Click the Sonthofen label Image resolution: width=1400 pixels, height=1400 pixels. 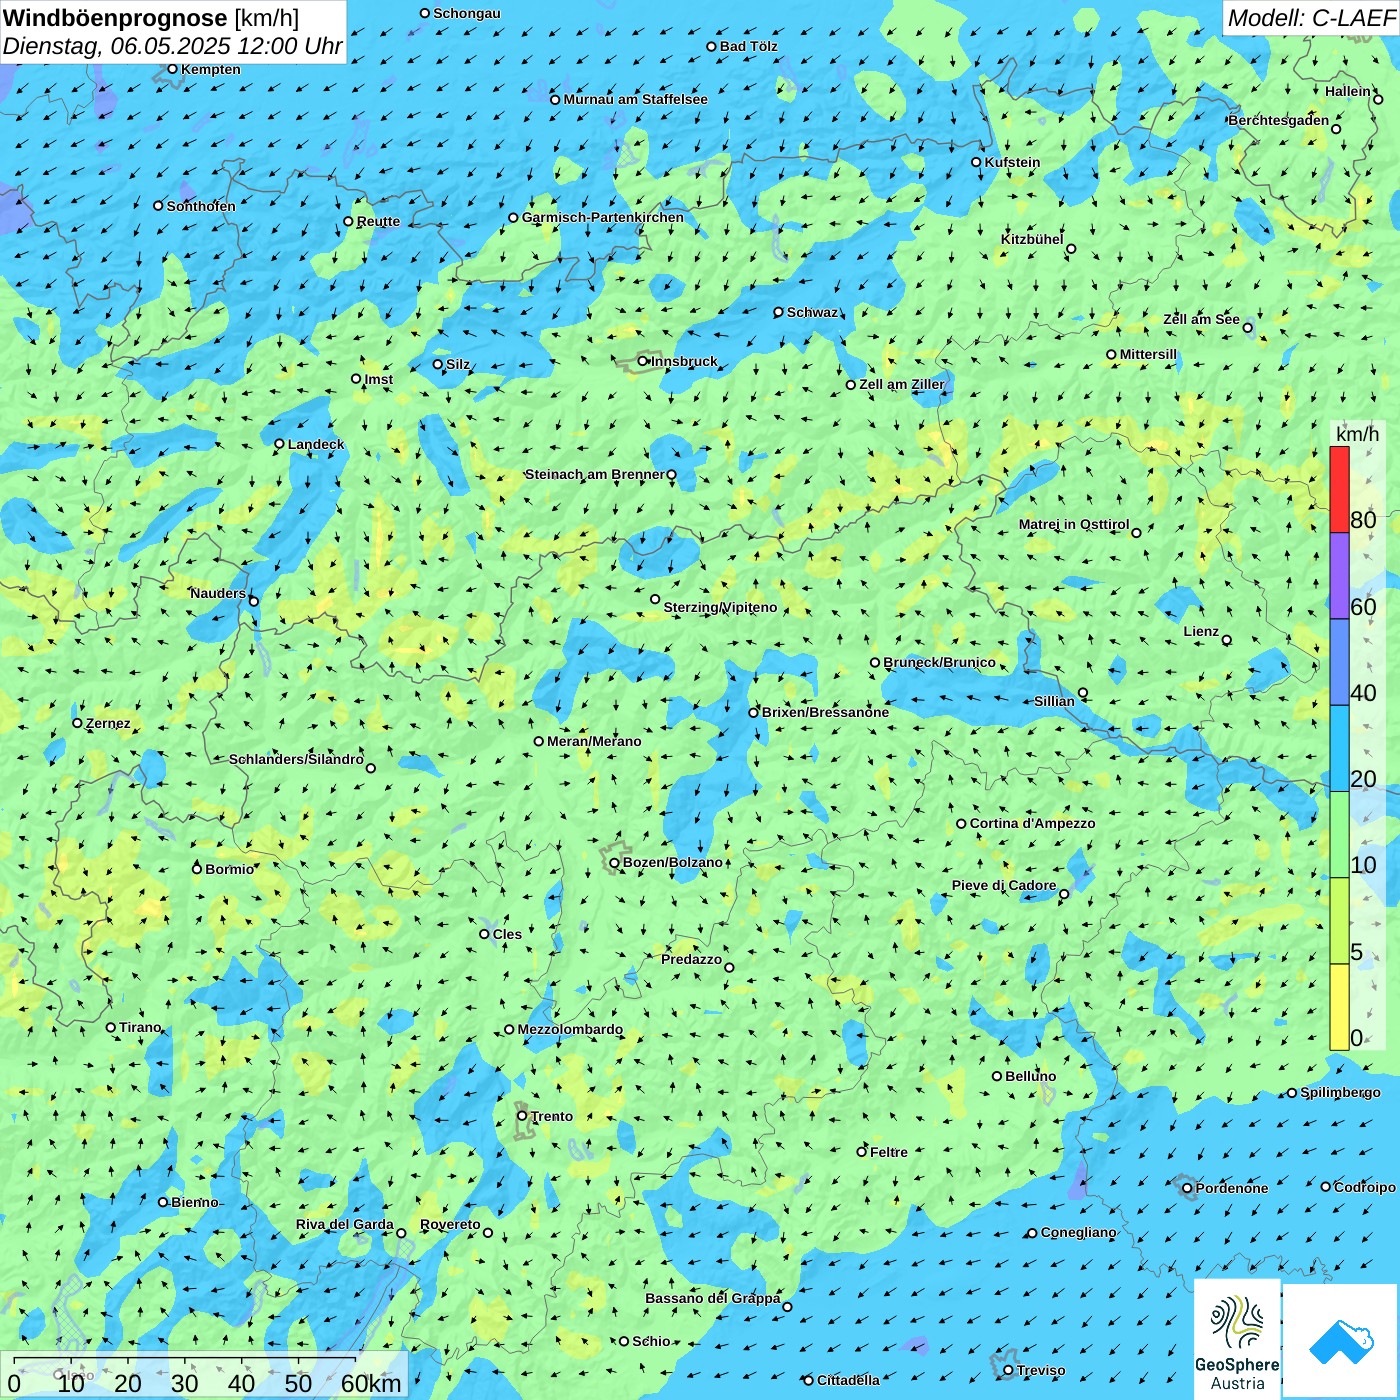[201, 206]
